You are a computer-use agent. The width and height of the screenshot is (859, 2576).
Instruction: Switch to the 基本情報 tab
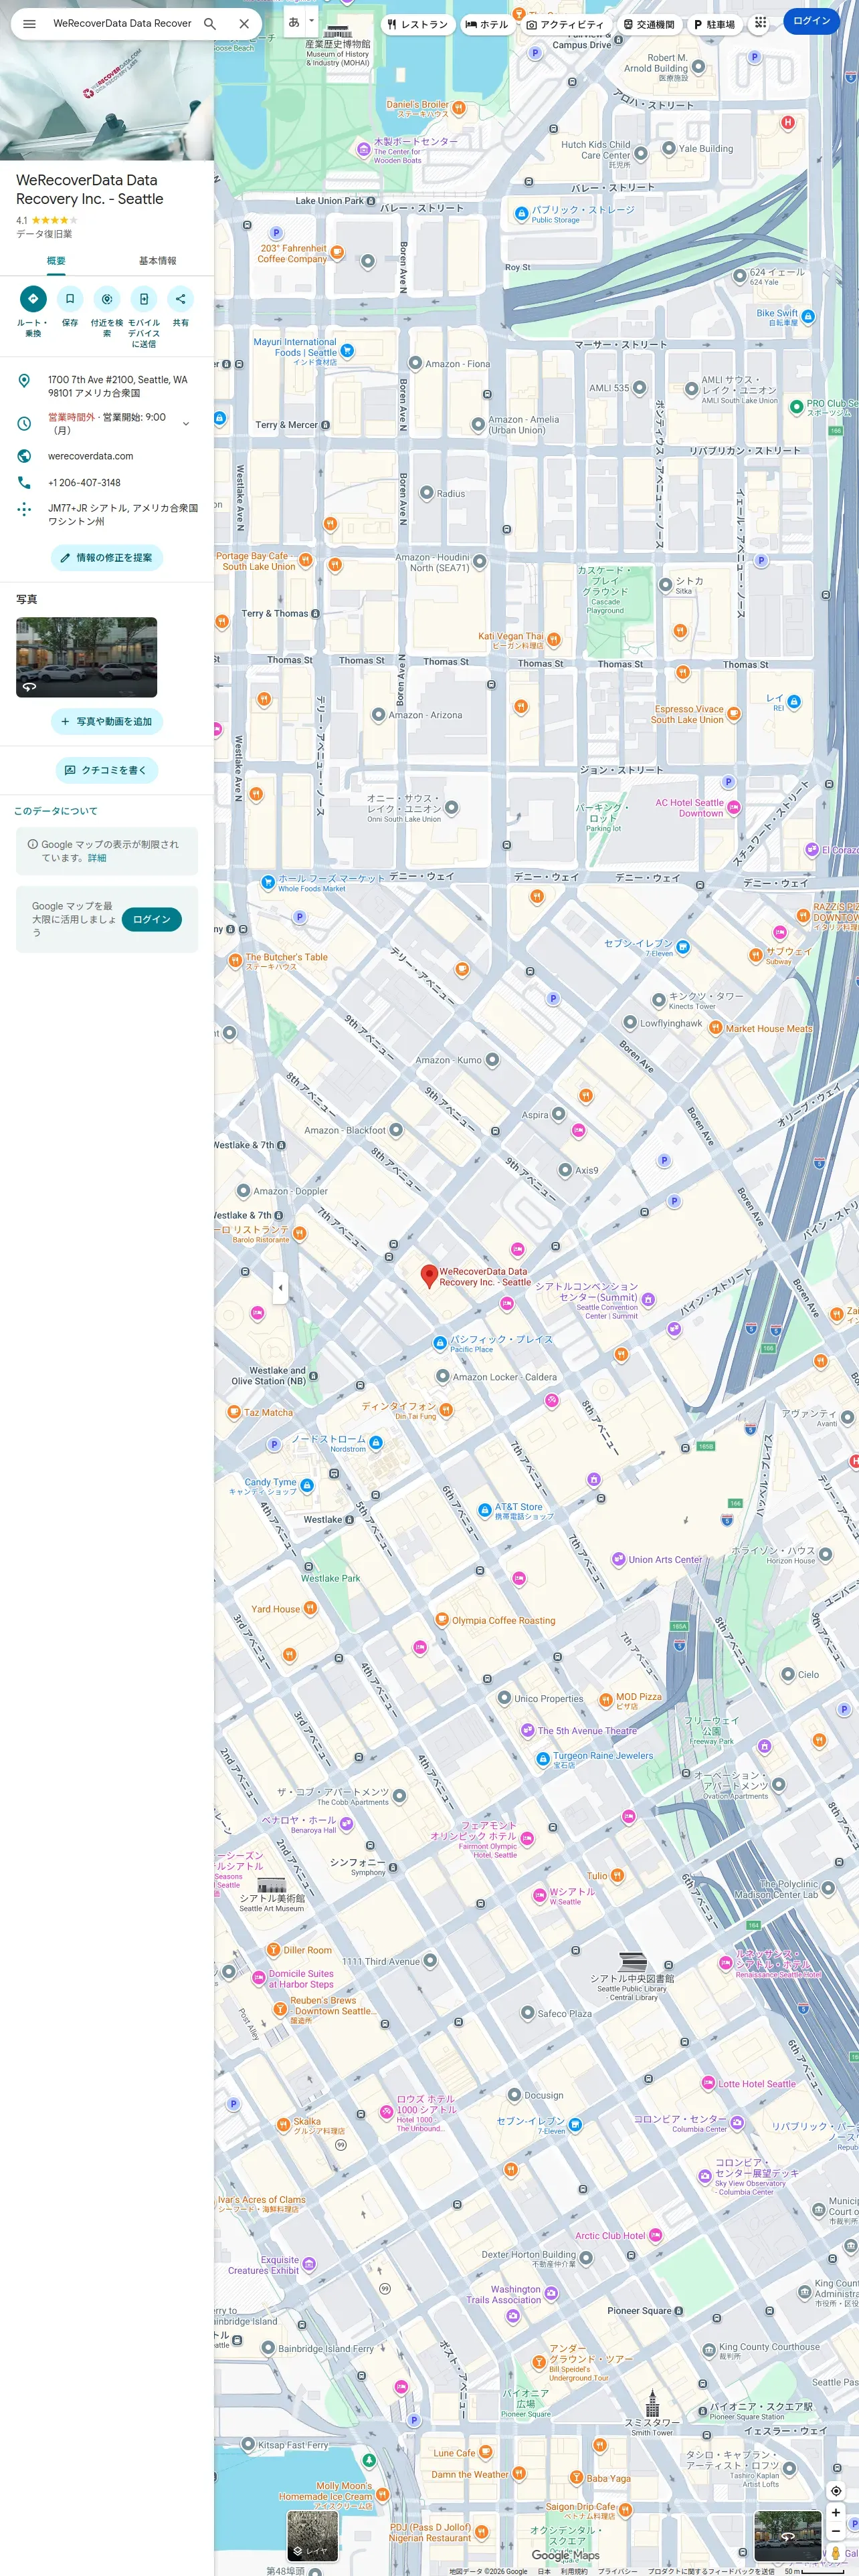pos(157,261)
